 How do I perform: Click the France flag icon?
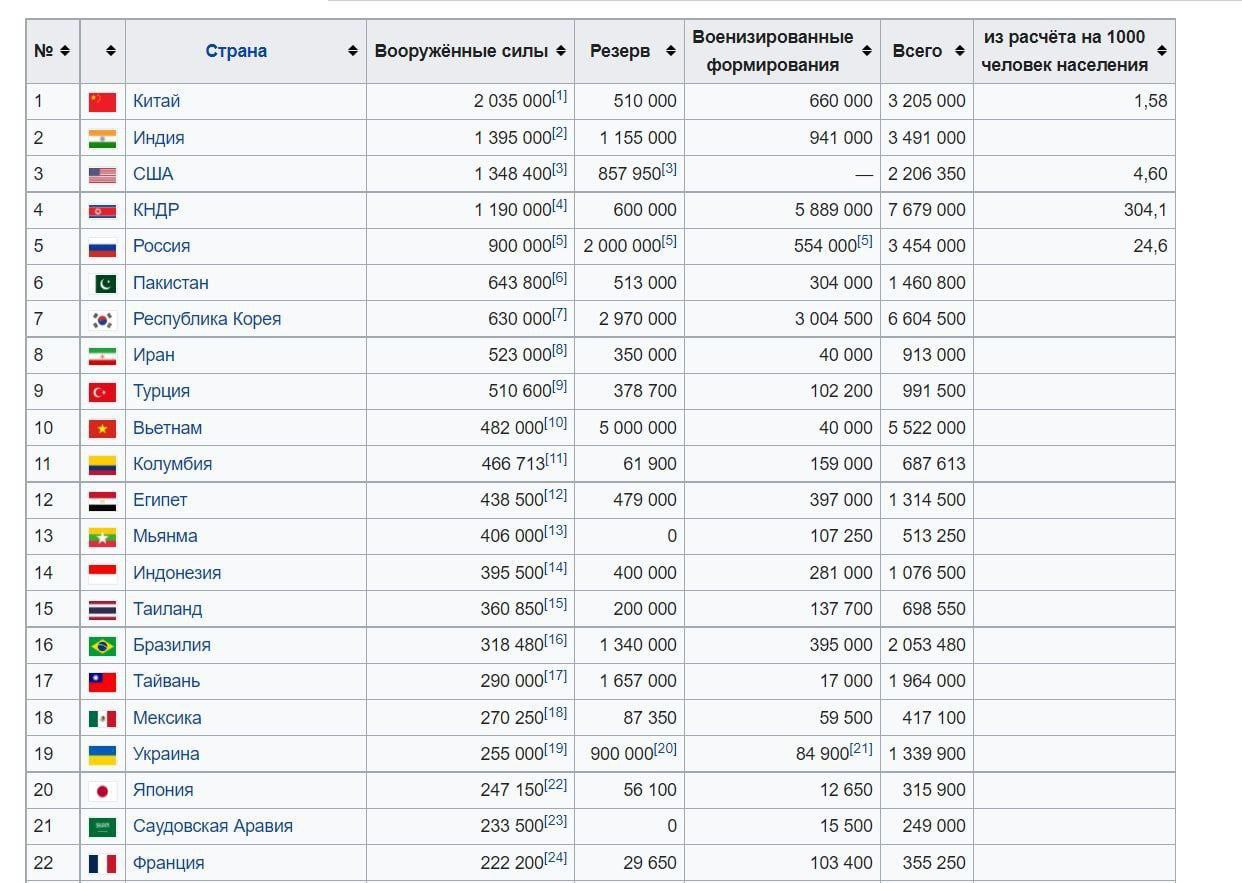pos(102,863)
